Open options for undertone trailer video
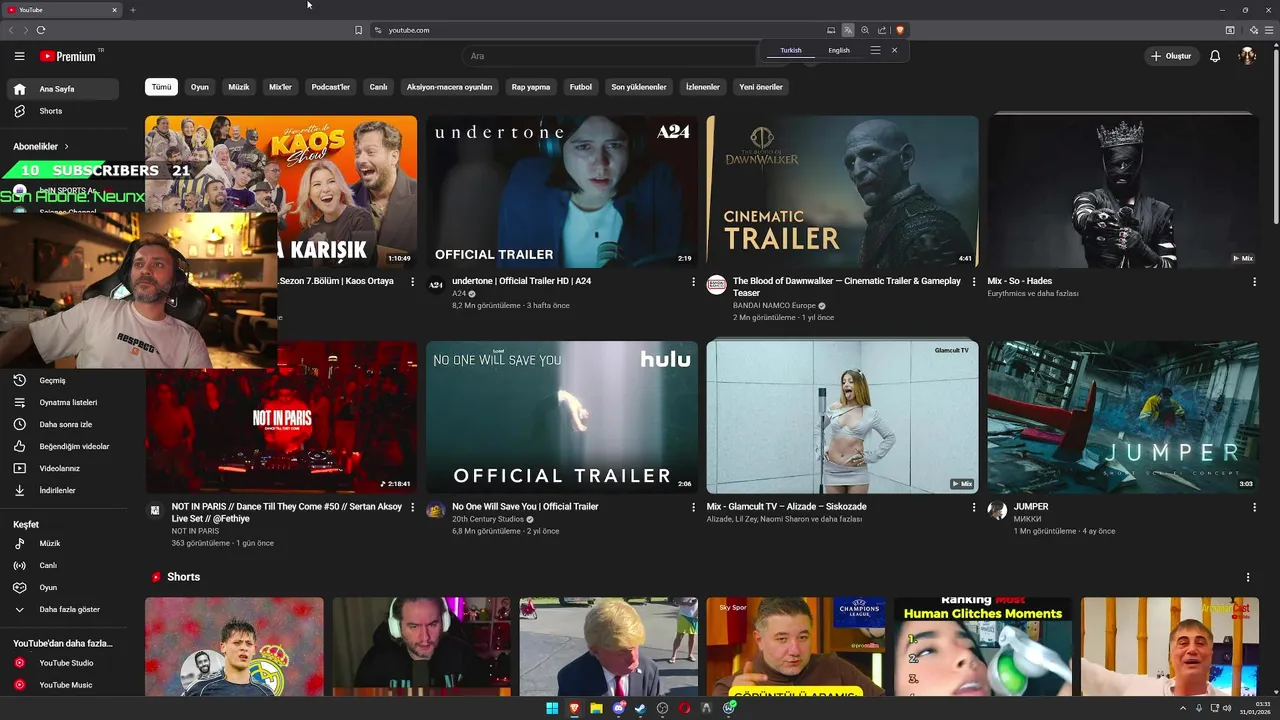The width and height of the screenshot is (1280, 720). point(693,282)
